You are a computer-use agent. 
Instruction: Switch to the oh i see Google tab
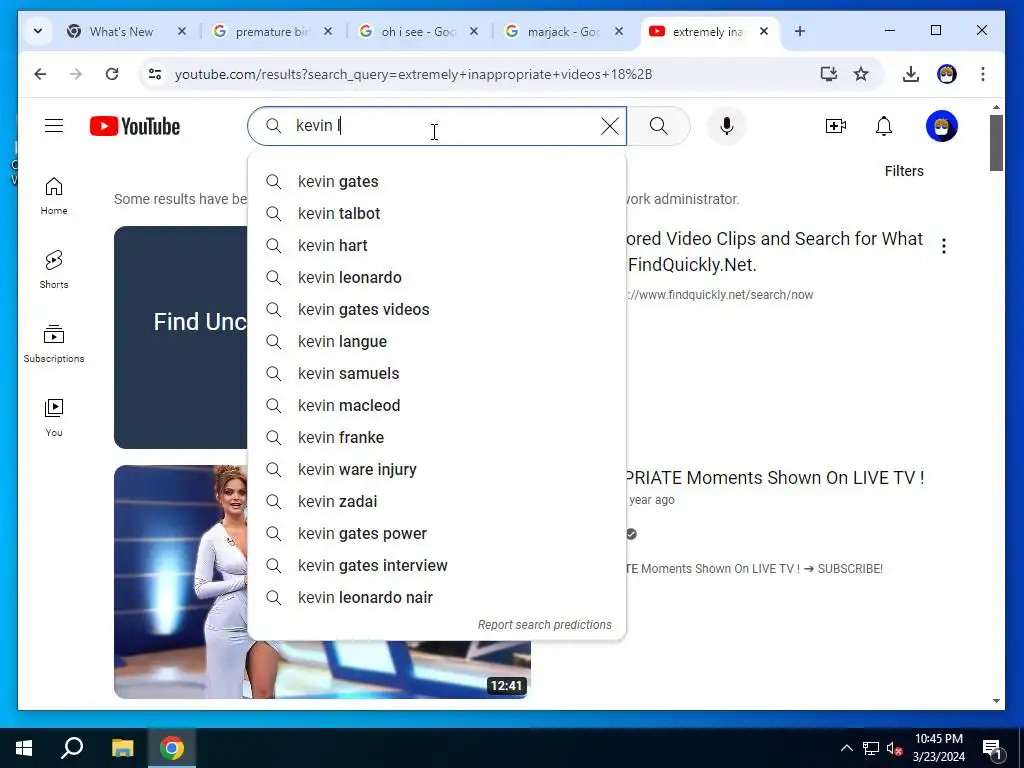click(x=419, y=31)
